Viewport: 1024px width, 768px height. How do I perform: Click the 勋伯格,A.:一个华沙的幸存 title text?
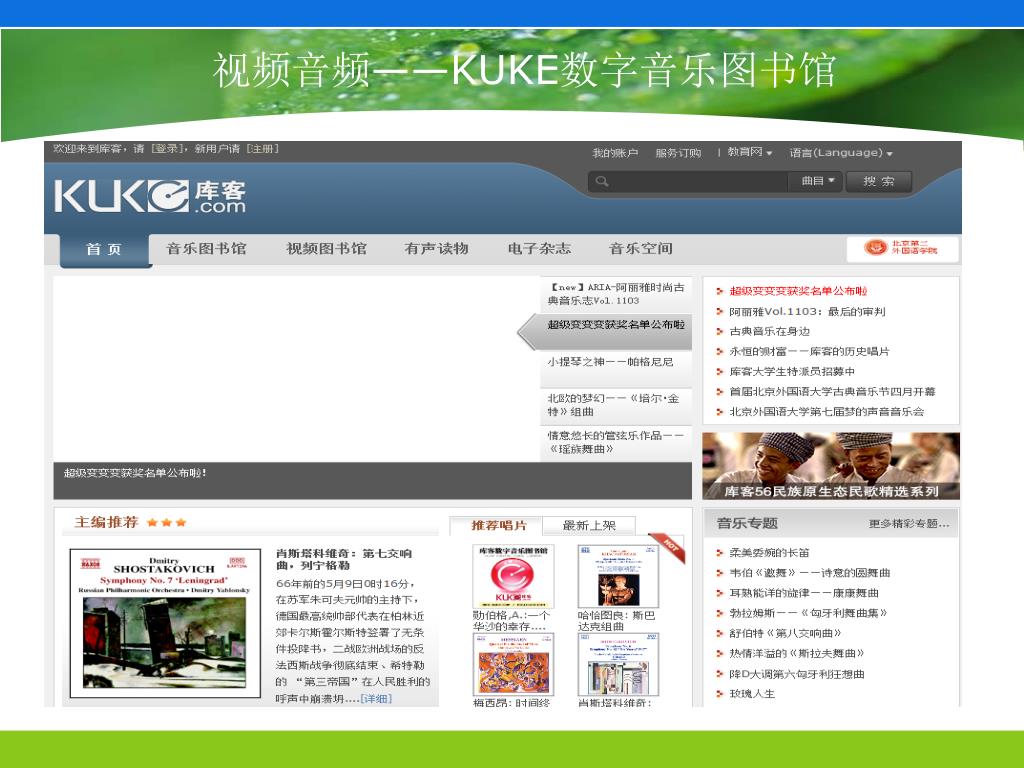click(511, 621)
